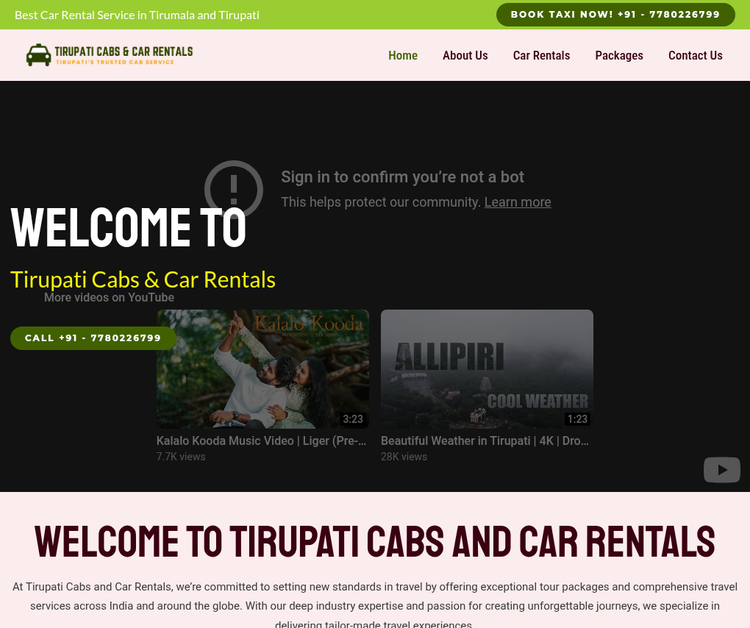Follow the Learn more link
This screenshot has width=750, height=628.
pyautogui.click(x=517, y=202)
